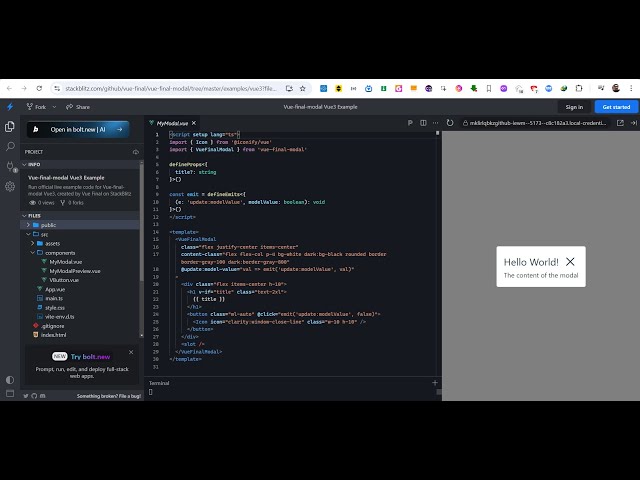Open App.vue in the file tree

[55, 289]
